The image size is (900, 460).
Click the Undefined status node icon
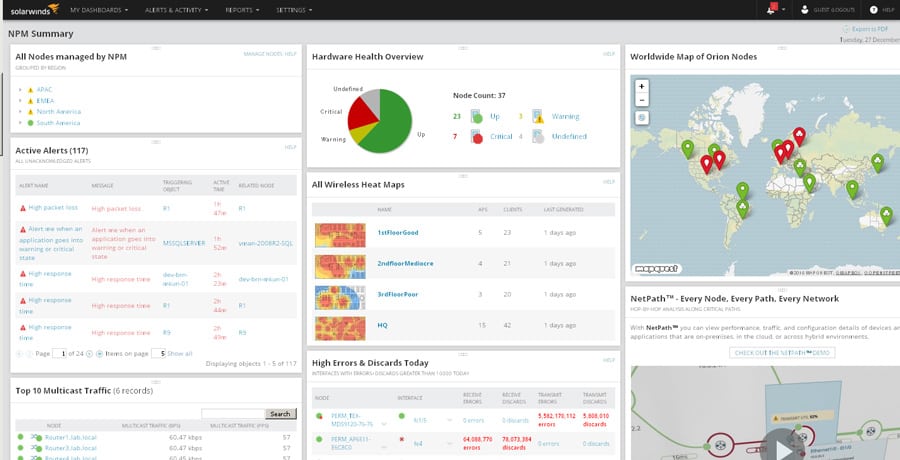point(538,137)
